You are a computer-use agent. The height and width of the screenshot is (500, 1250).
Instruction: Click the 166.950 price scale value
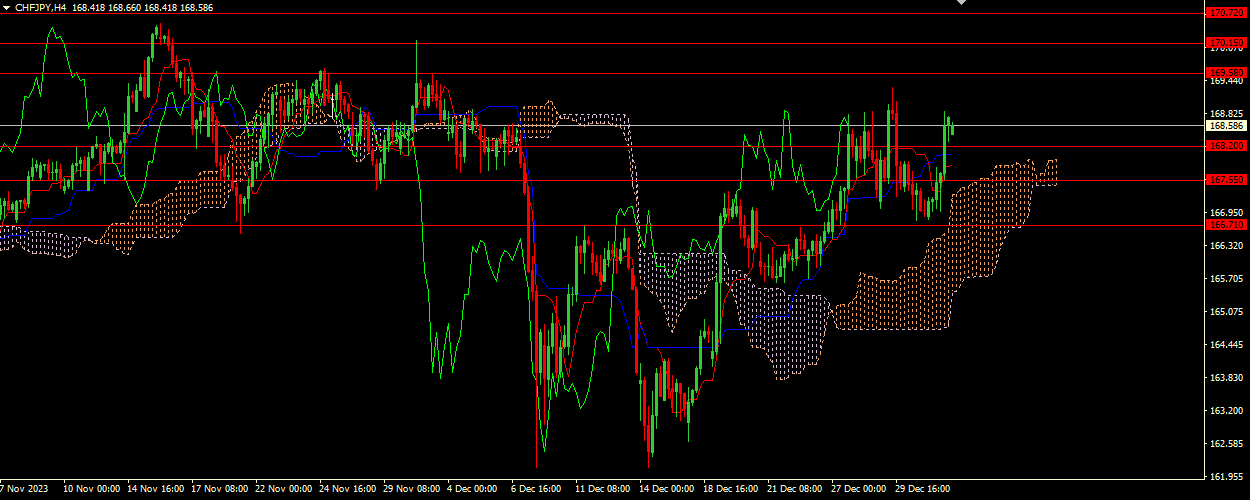tap(1226, 213)
